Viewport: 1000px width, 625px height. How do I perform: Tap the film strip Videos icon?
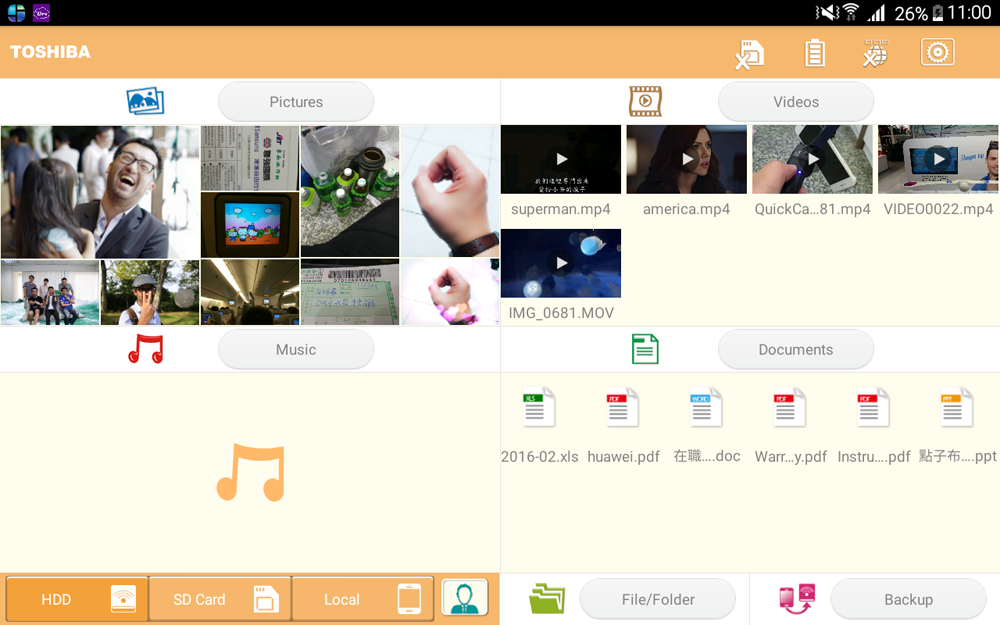point(645,101)
